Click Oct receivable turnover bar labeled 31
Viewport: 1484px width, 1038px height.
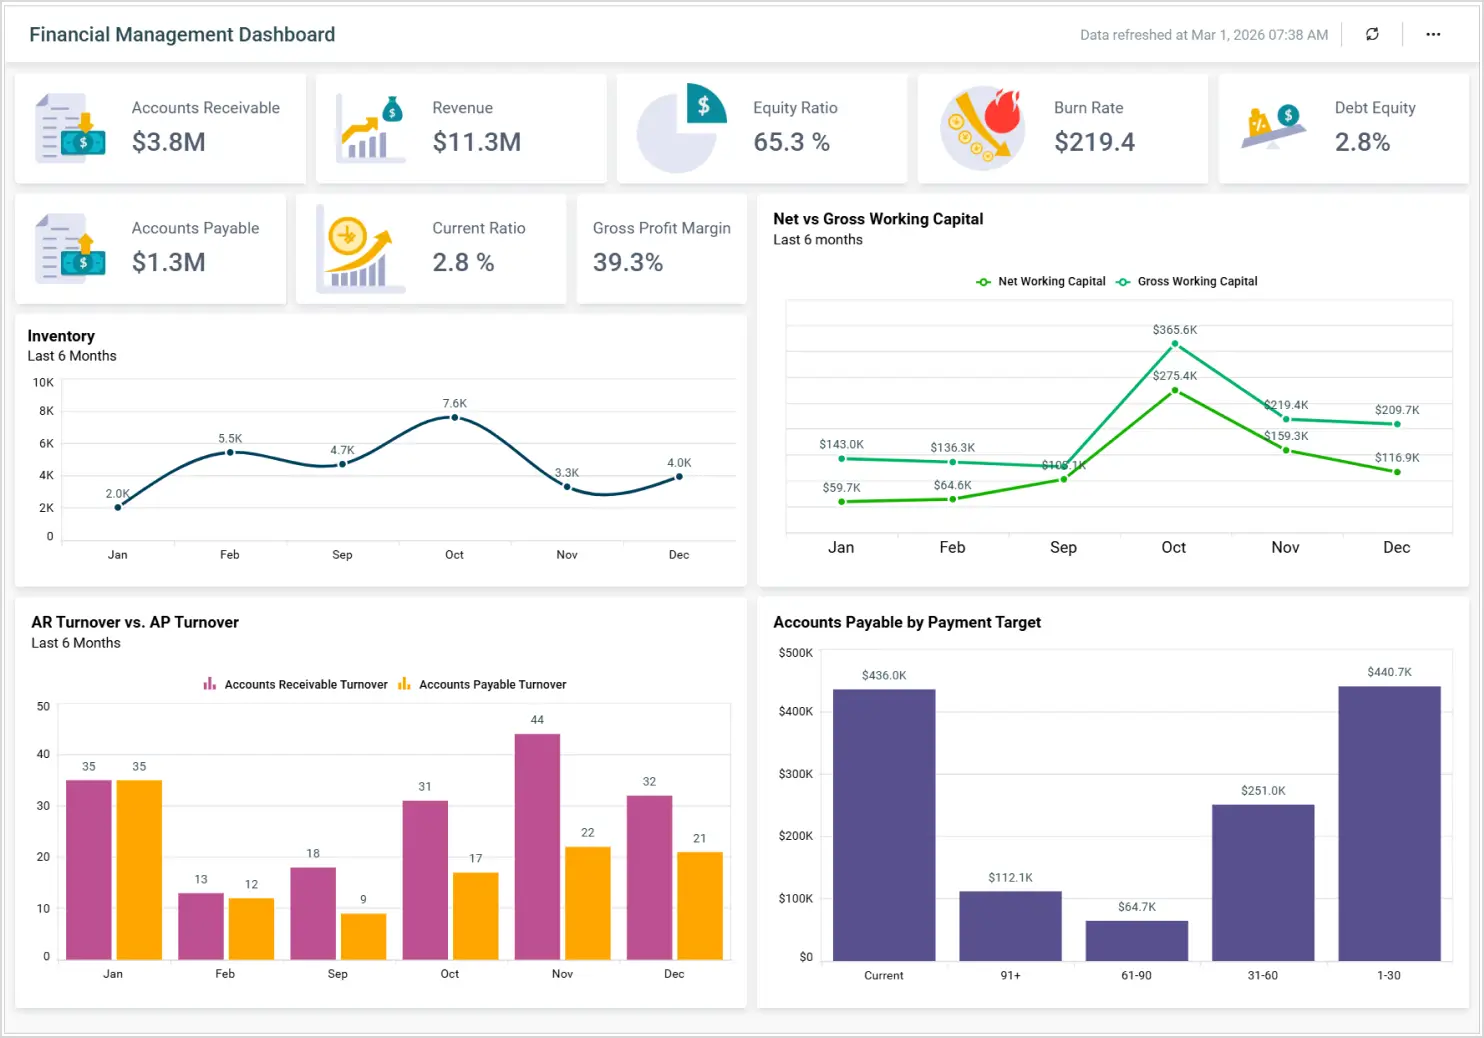click(x=425, y=880)
